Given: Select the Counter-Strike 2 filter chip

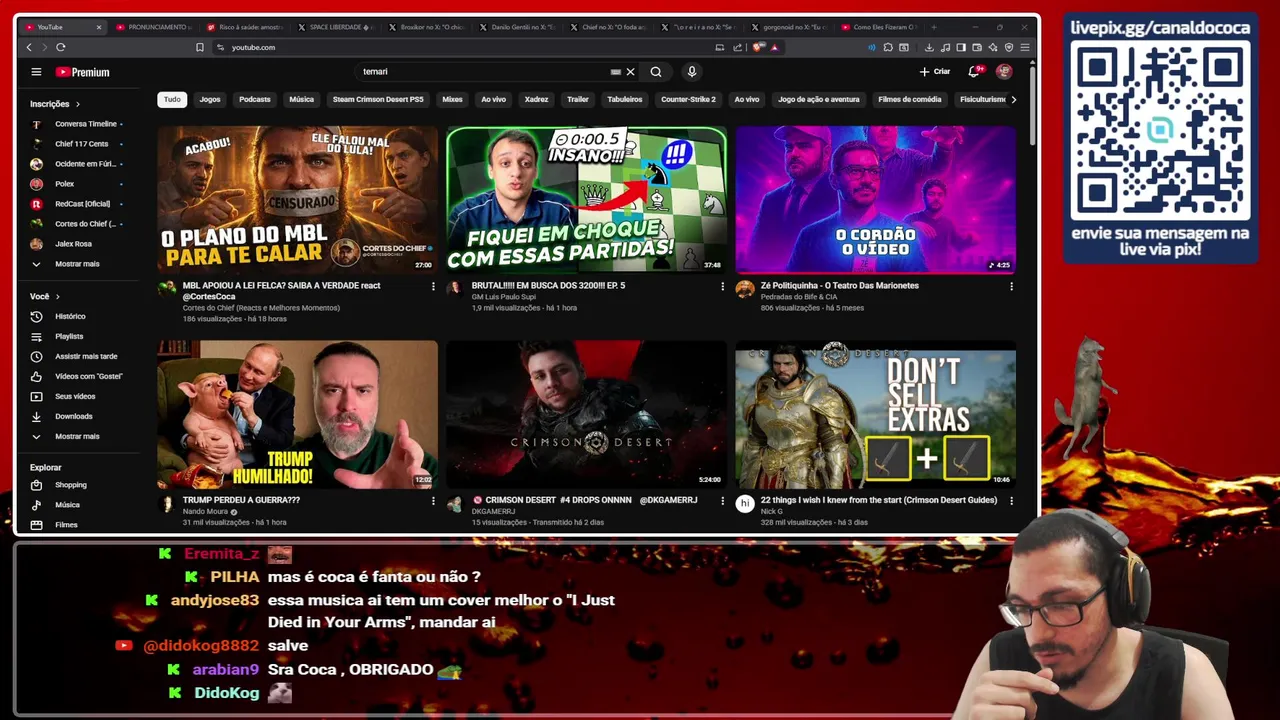Looking at the screenshot, I should point(688,99).
